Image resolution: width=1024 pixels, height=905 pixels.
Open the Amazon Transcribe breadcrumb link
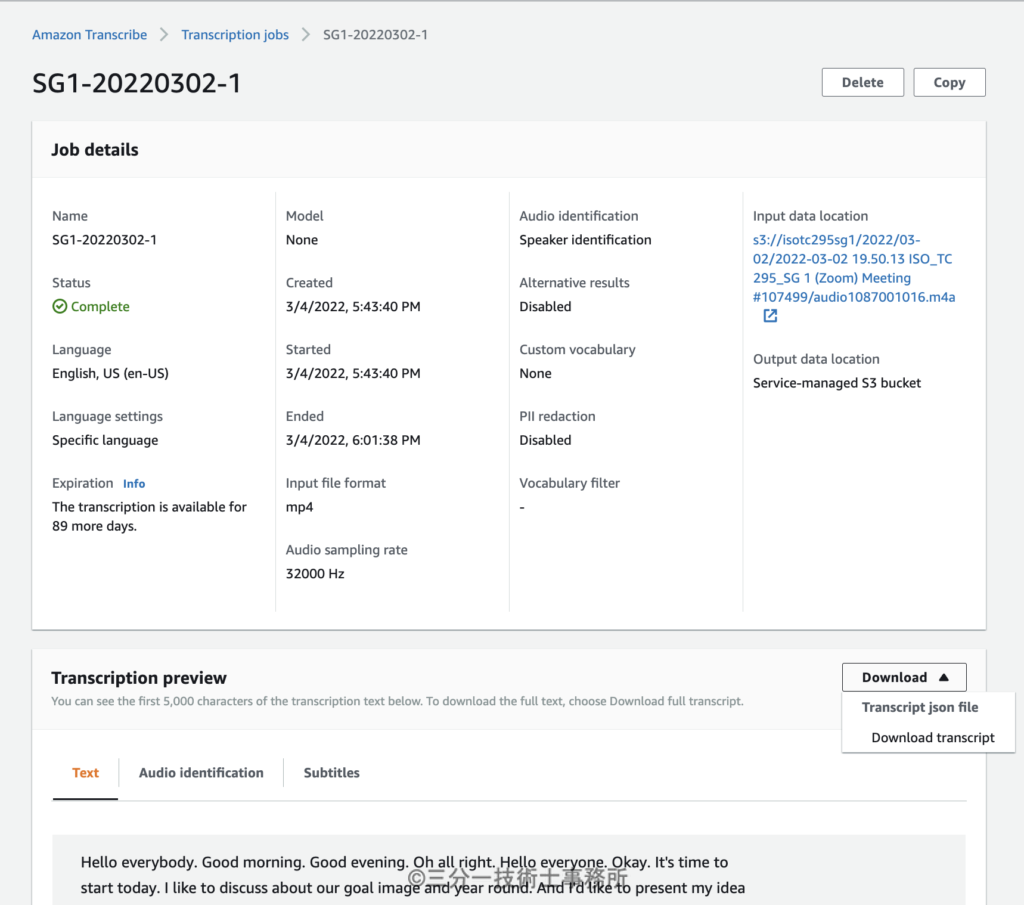click(89, 35)
